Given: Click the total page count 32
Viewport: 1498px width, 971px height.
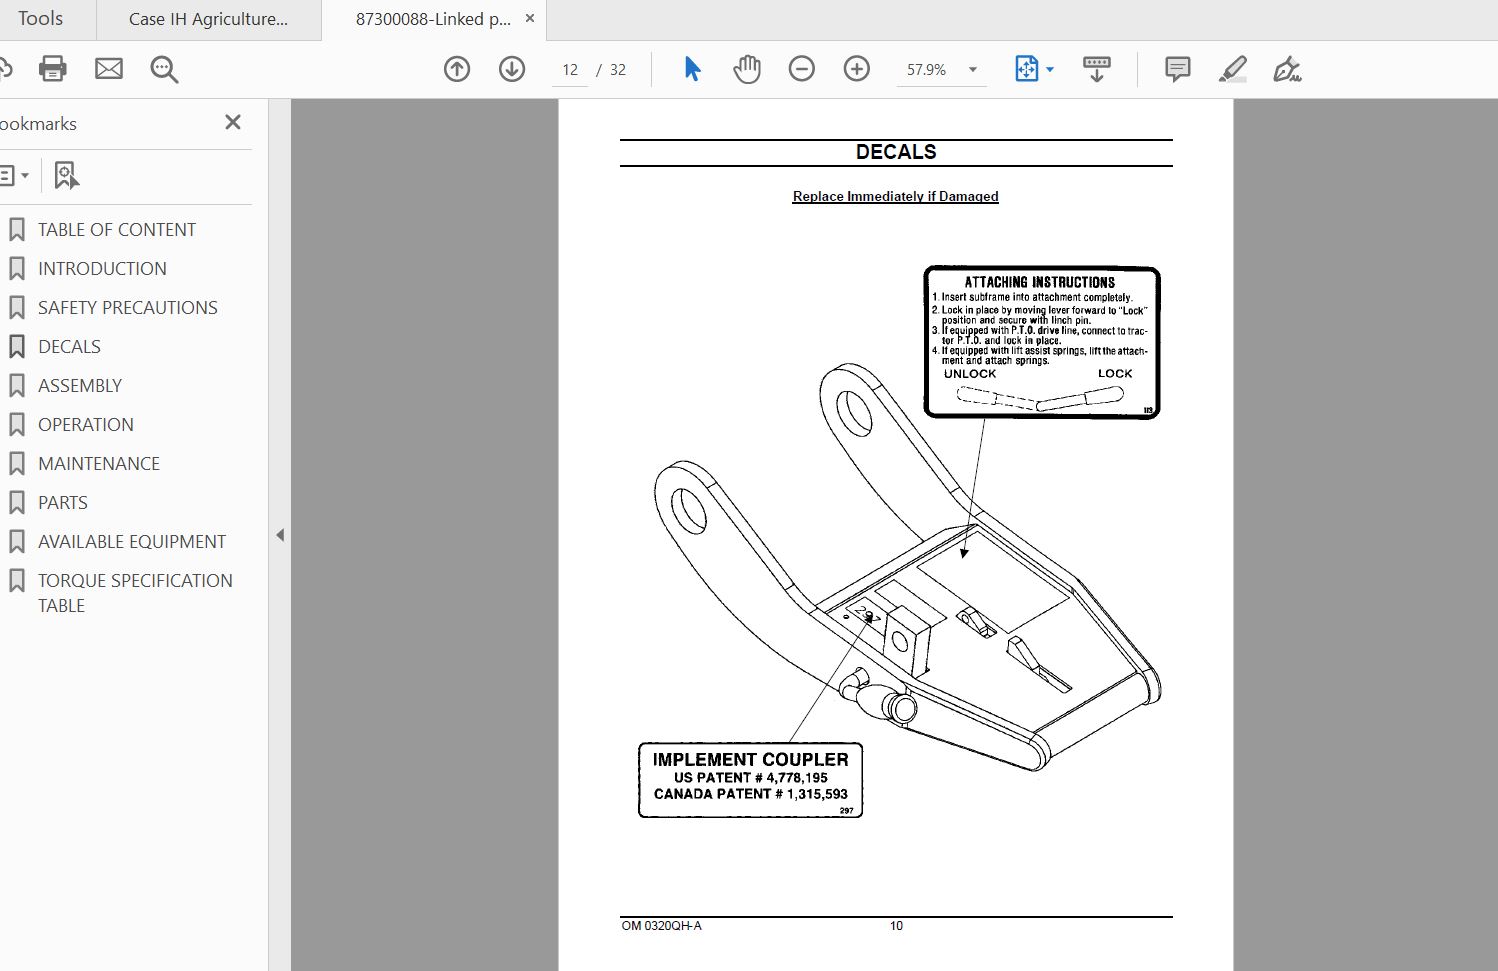Looking at the screenshot, I should (618, 70).
